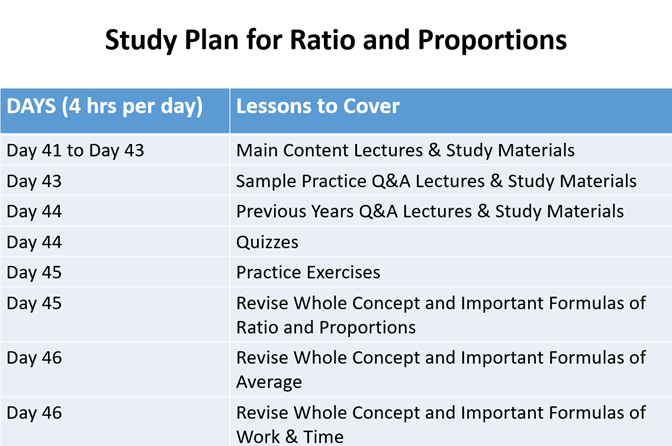Click the Day 45 cell beside Practice Exercises

115,272
